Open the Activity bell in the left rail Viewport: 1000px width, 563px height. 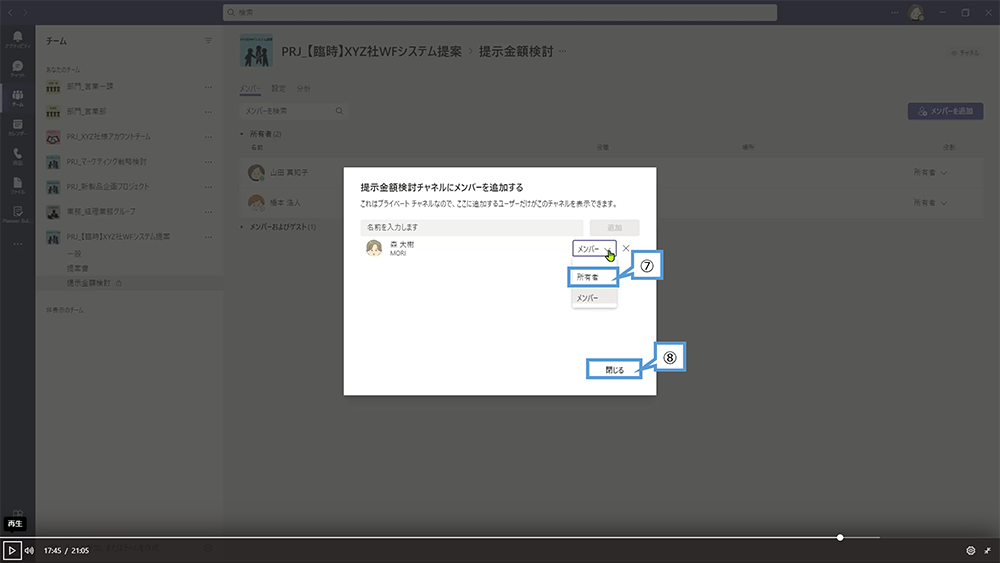pos(17,39)
